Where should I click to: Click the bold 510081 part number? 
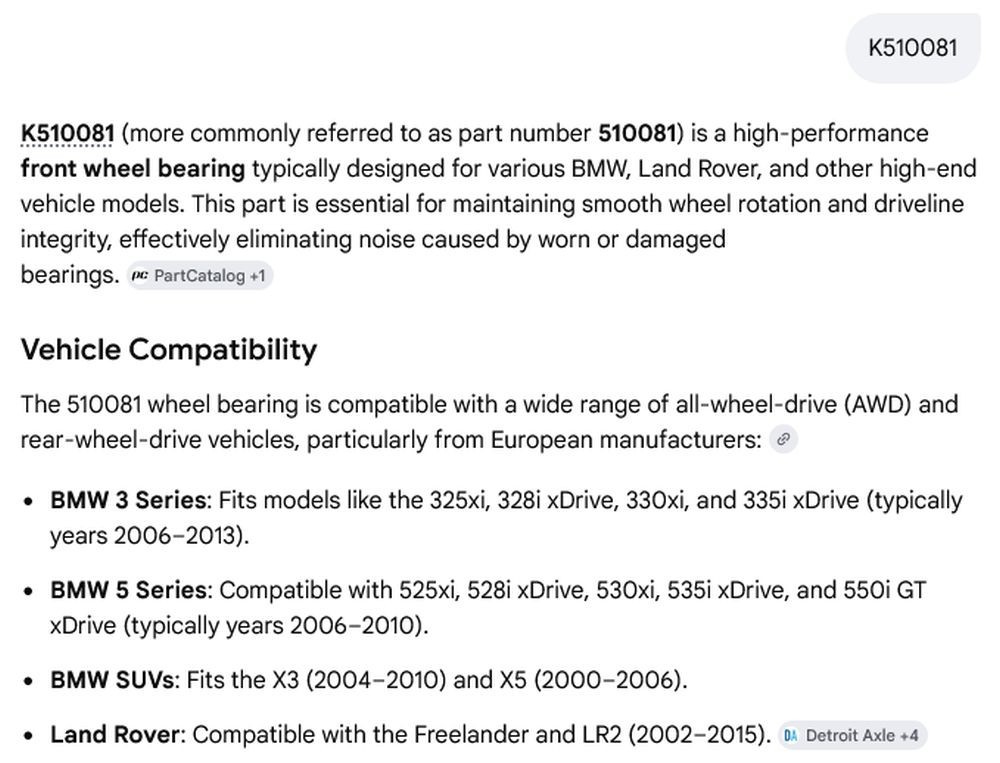click(636, 133)
